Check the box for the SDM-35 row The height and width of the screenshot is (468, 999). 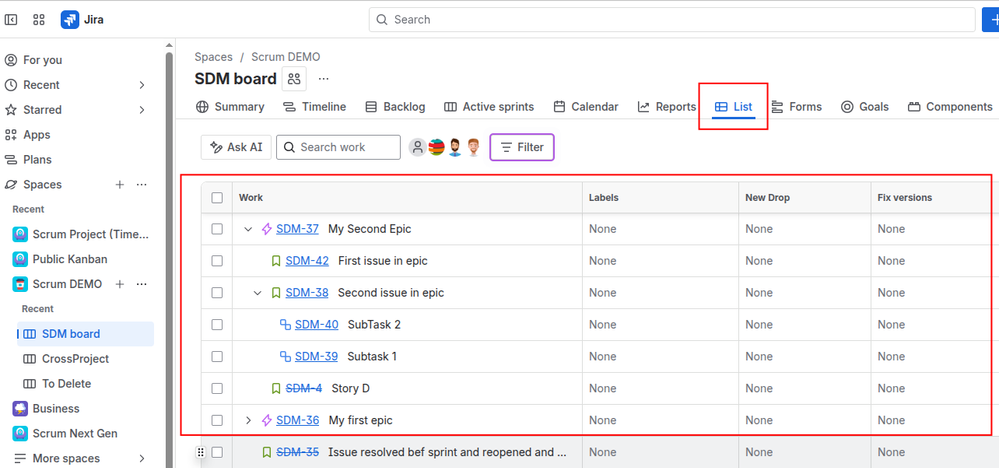coord(217,452)
